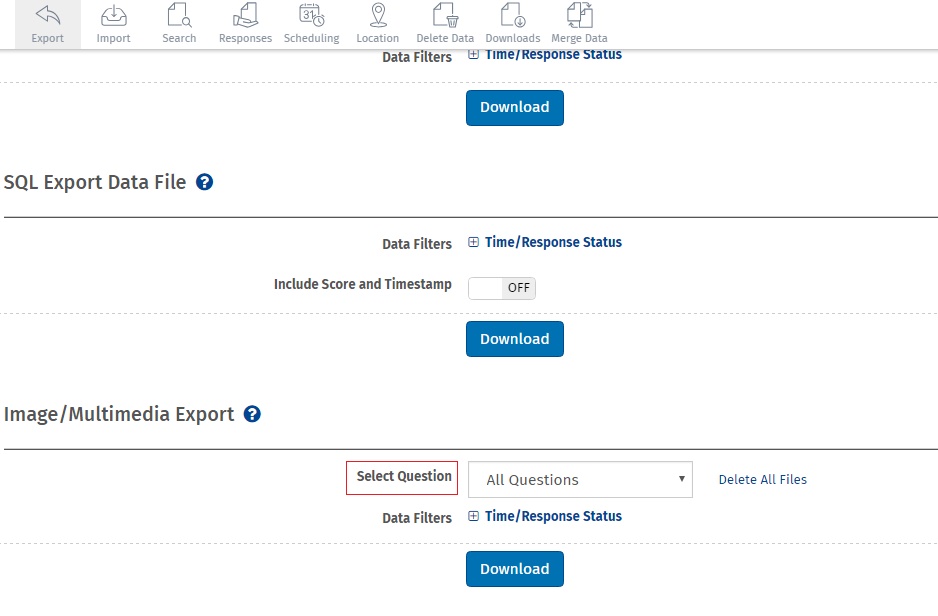938x616 pixels.
Task: Open the Downloads section
Action: click(512, 24)
